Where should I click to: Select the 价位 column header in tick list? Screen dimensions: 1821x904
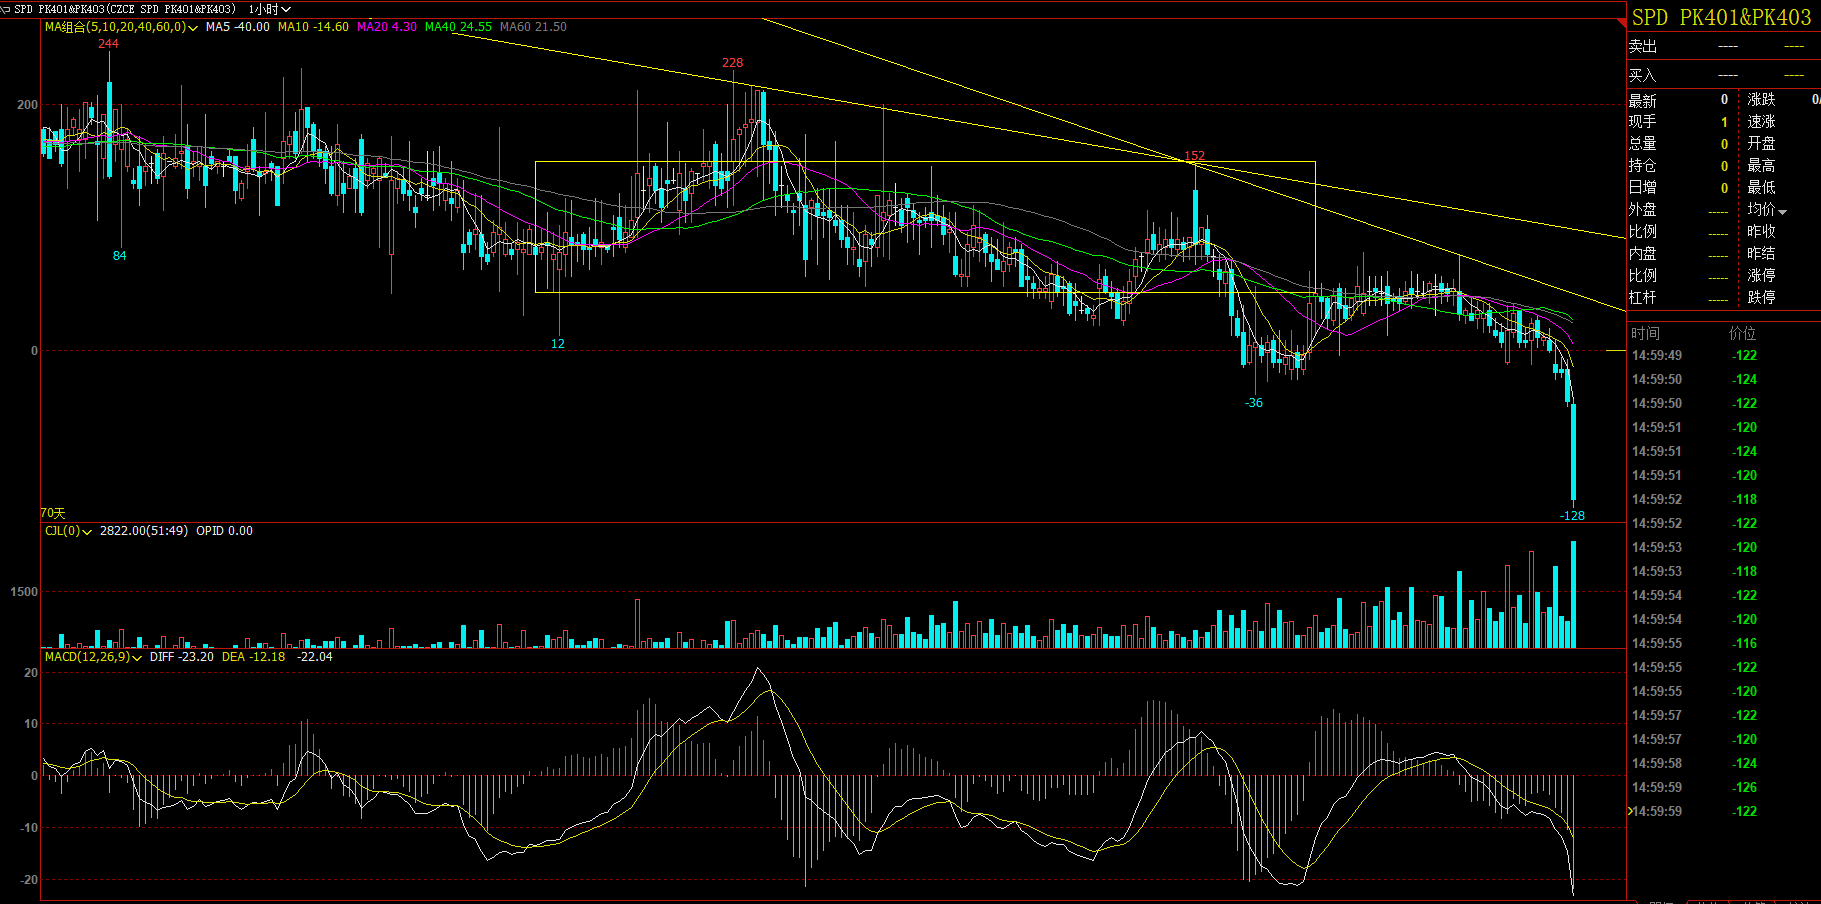click(1742, 333)
